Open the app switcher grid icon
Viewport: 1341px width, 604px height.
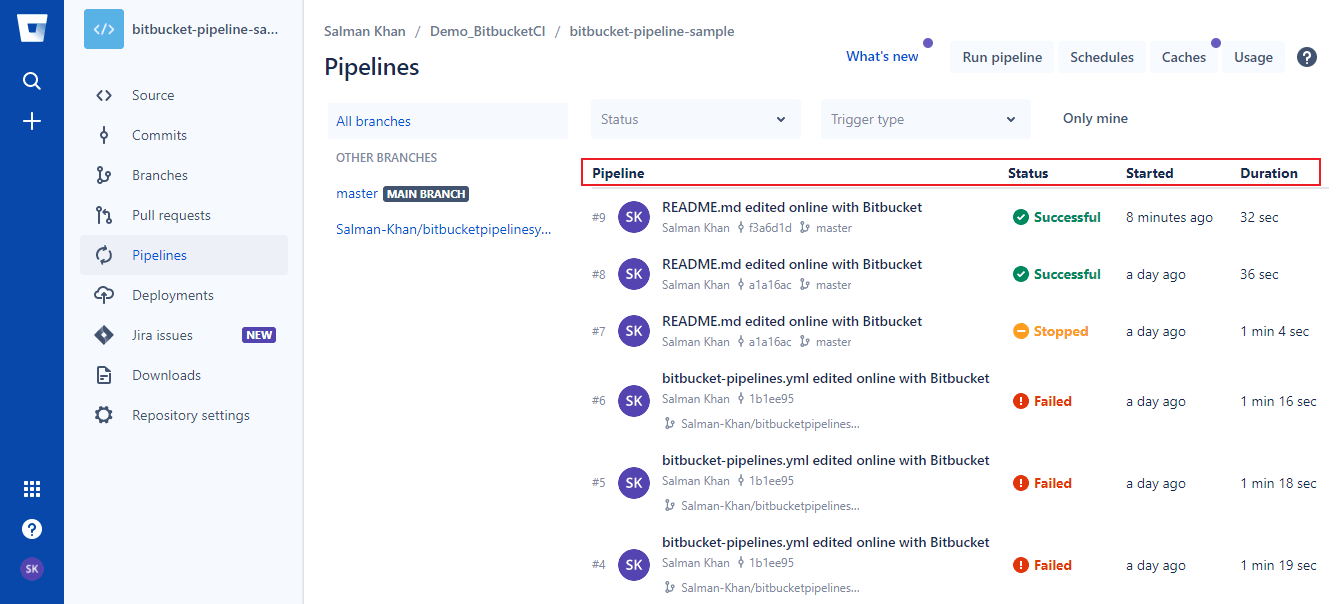point(32,489)
